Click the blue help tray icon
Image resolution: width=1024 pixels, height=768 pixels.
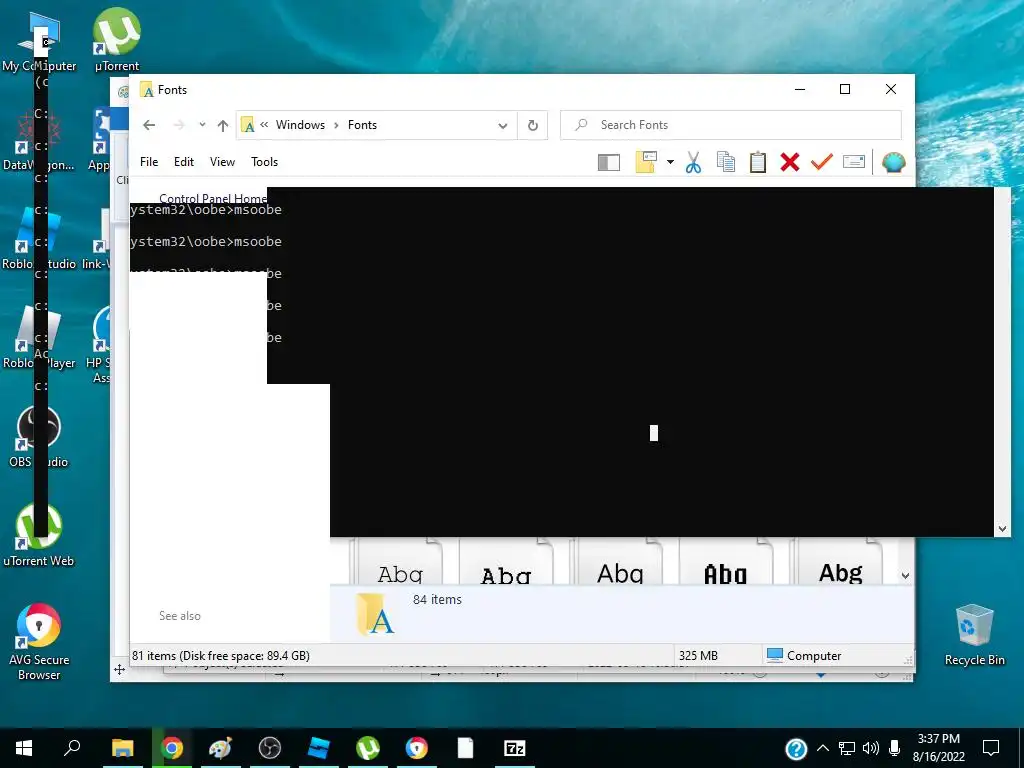click(x=796, y=748)
